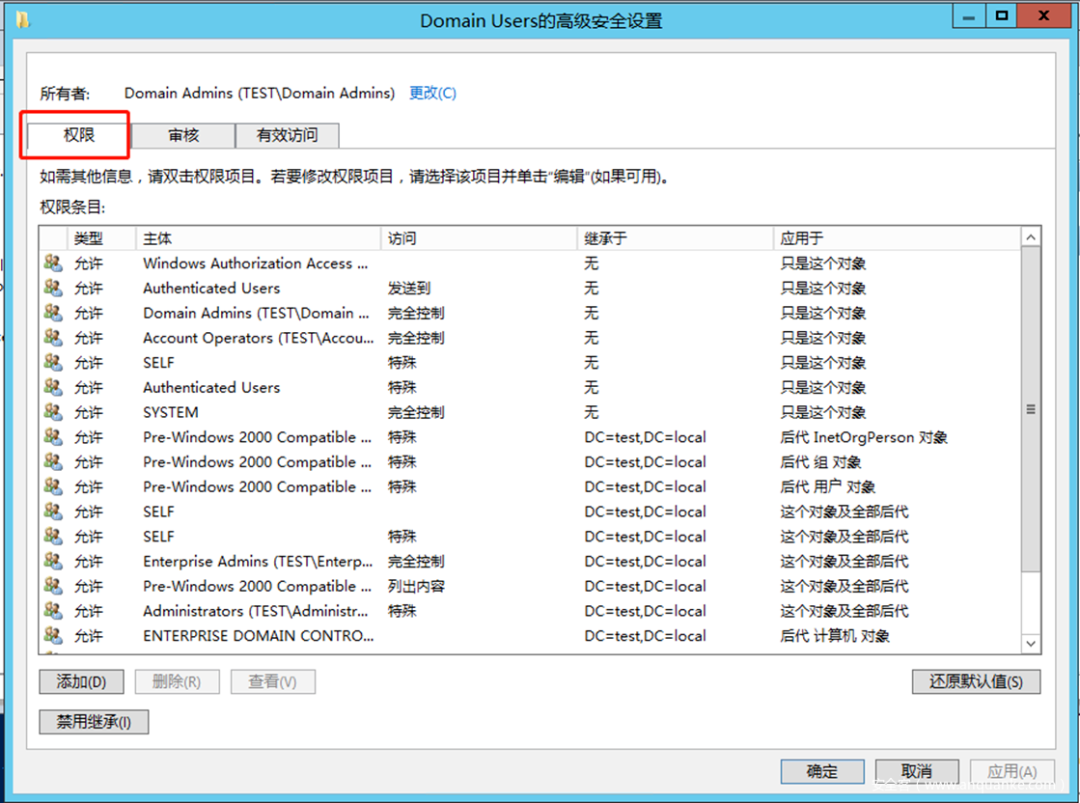Screen dimensions: 1080x803
Task: Click the group icon beside the first SELF entry
Action: coord(53,362)
